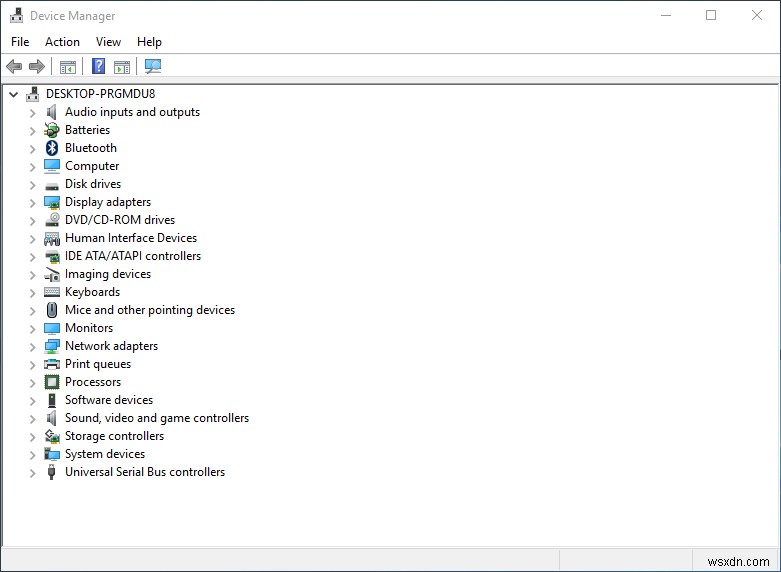
Task: Click Show/Hide Console Tree toolbar icon
Action: coord(68,66)
